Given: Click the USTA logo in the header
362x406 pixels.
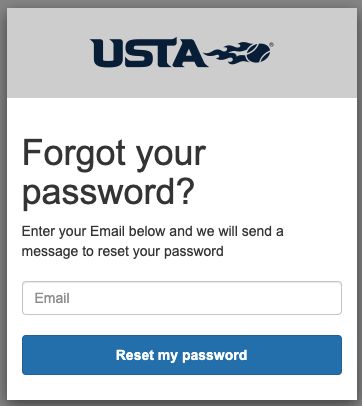Looking at the screenshot, I should coord(182,53).
